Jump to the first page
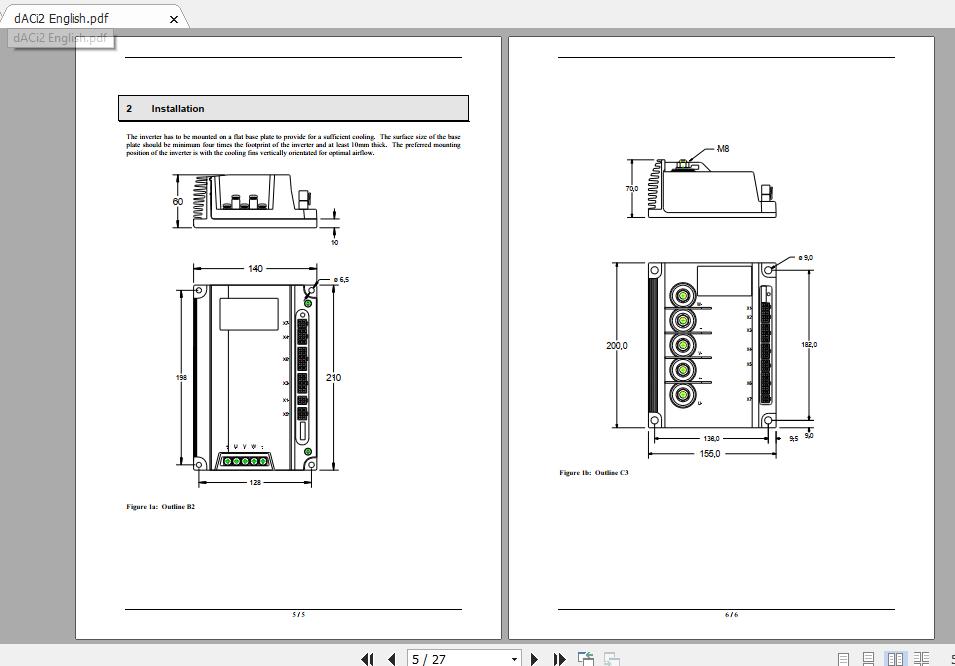The width and height of the screenshot is (955, 666). tap(368, 659)
